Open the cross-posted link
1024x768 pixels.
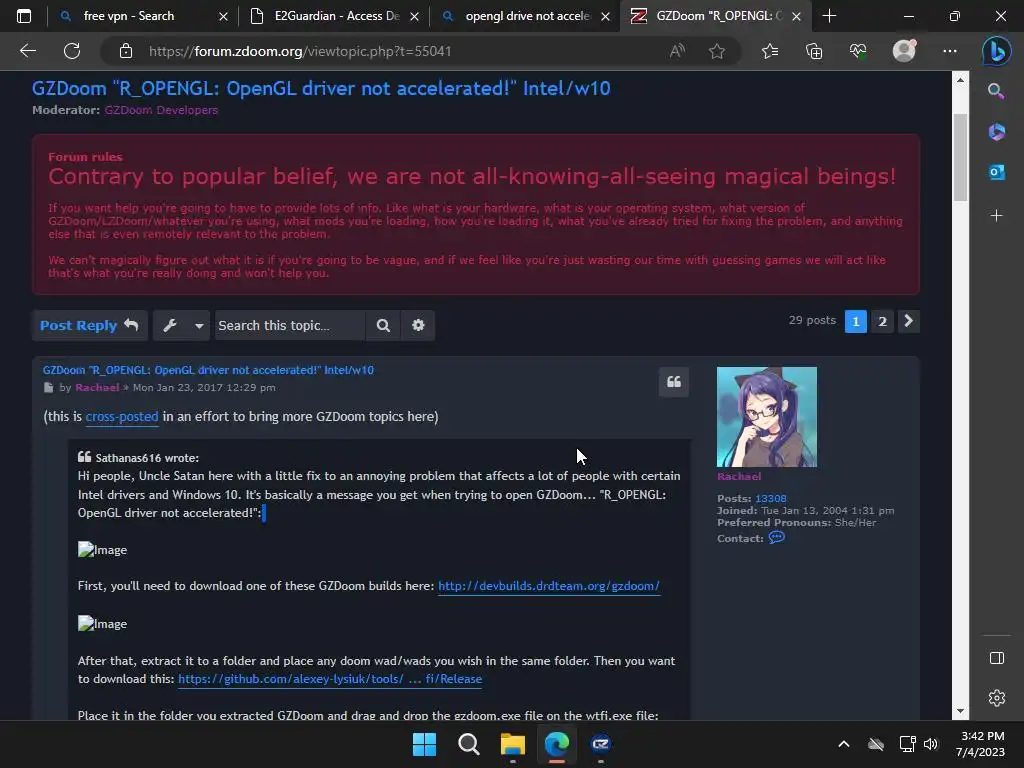[122, 417]
